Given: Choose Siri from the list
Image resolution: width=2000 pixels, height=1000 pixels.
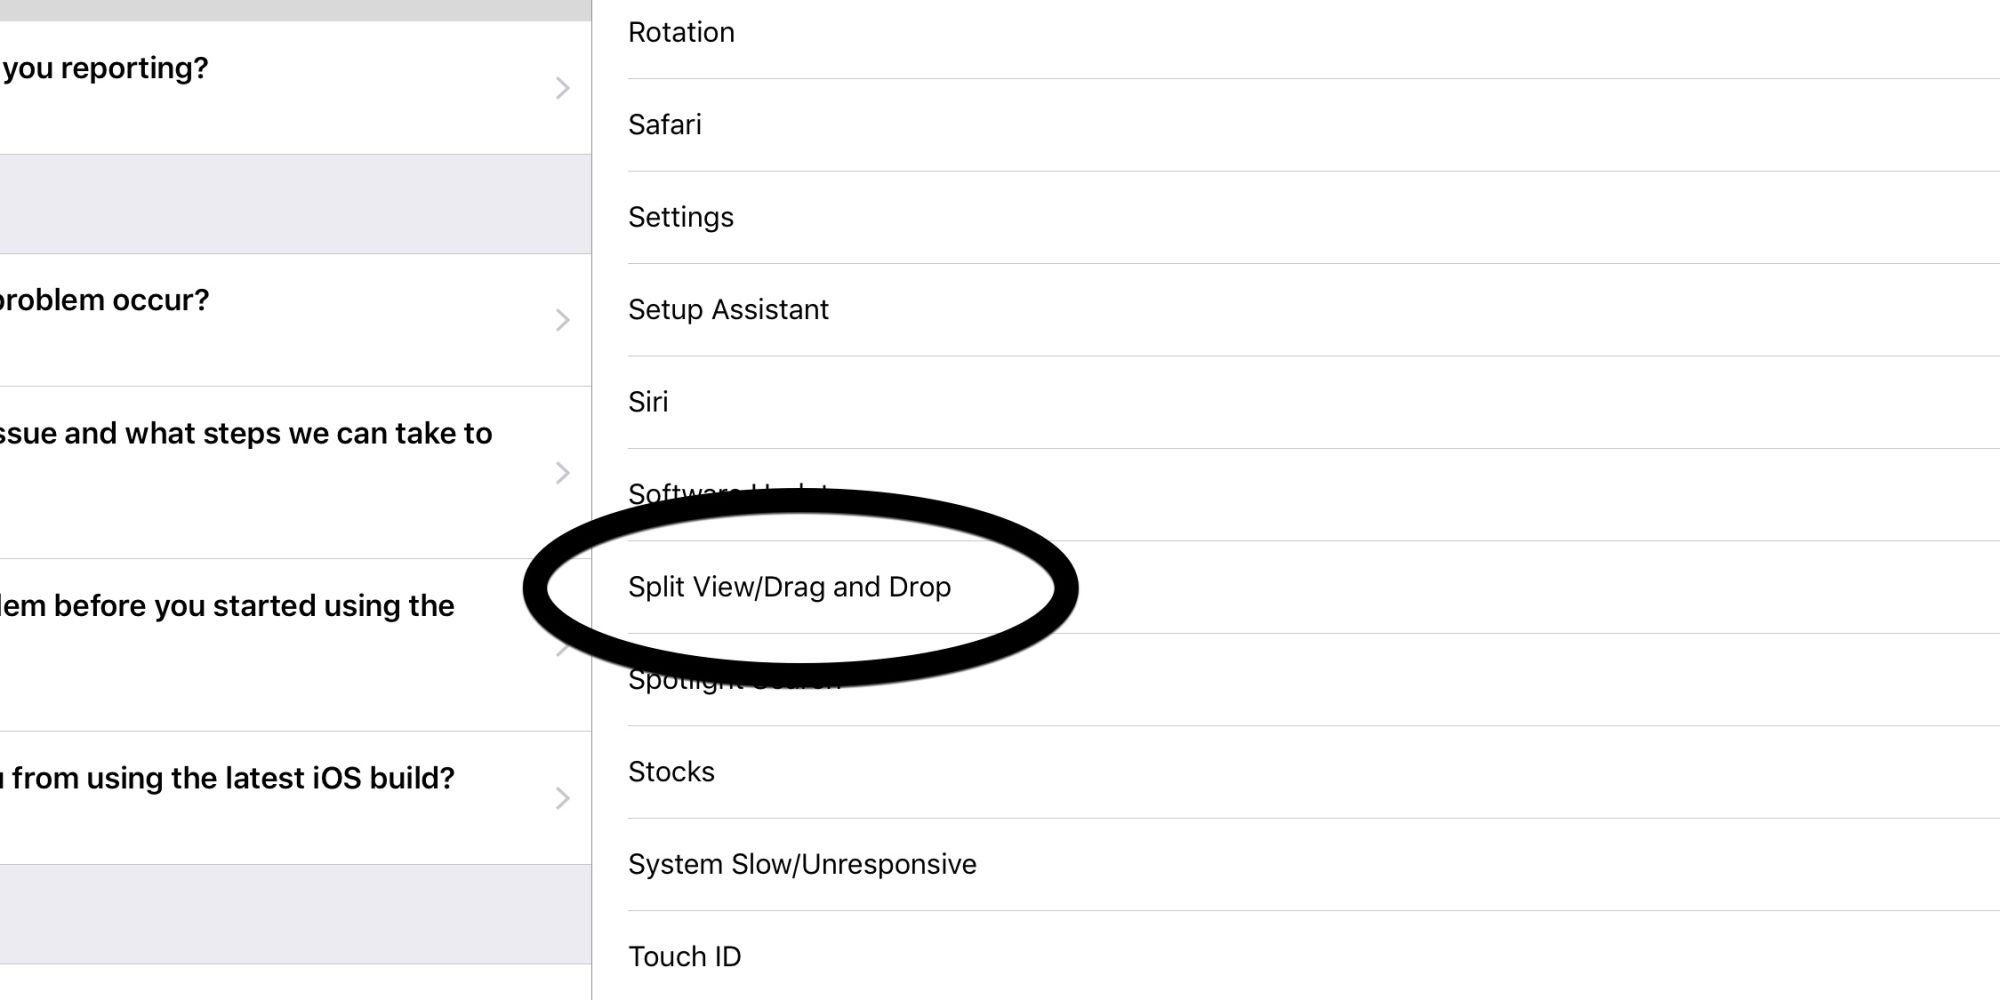Looking at the screenshot, I should [648, 402].
